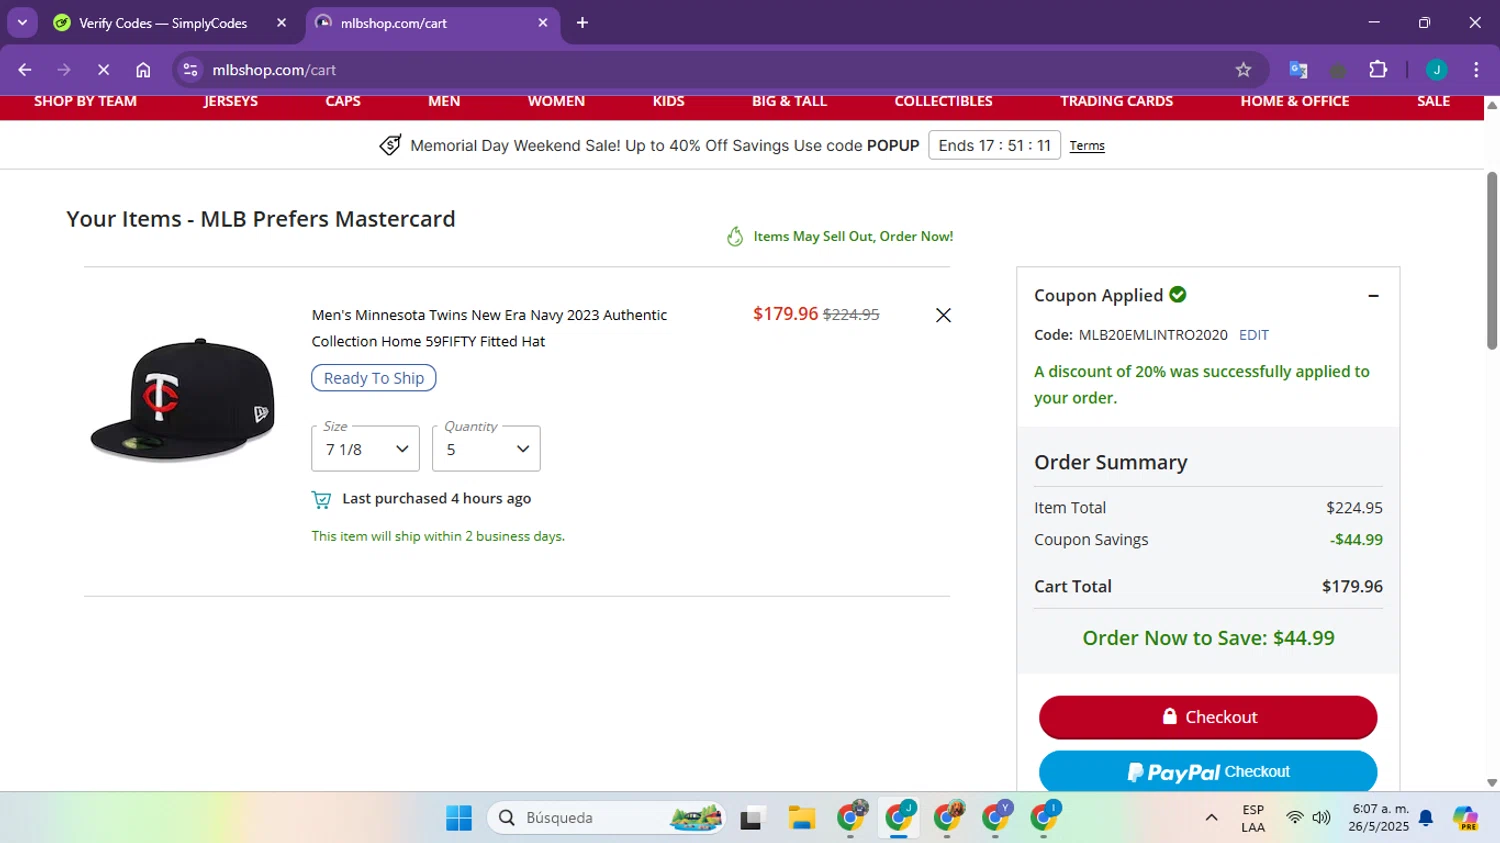Open the CAPS menu
1500x843 pixels.
point(343,101)
